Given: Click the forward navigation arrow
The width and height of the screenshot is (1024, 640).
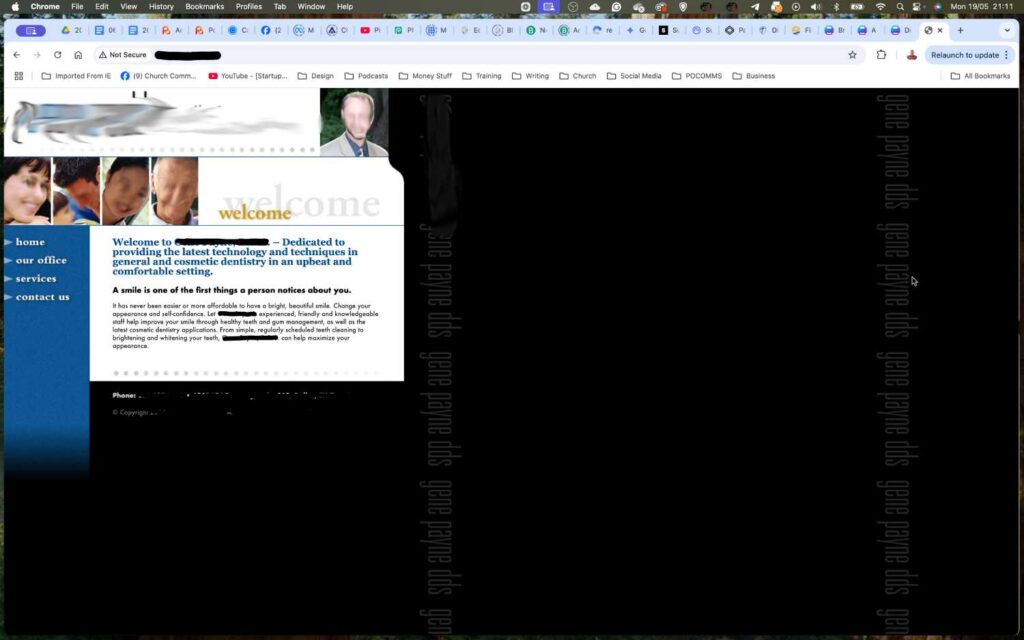Looking at the screenshot, I should [x=36, y=54].
